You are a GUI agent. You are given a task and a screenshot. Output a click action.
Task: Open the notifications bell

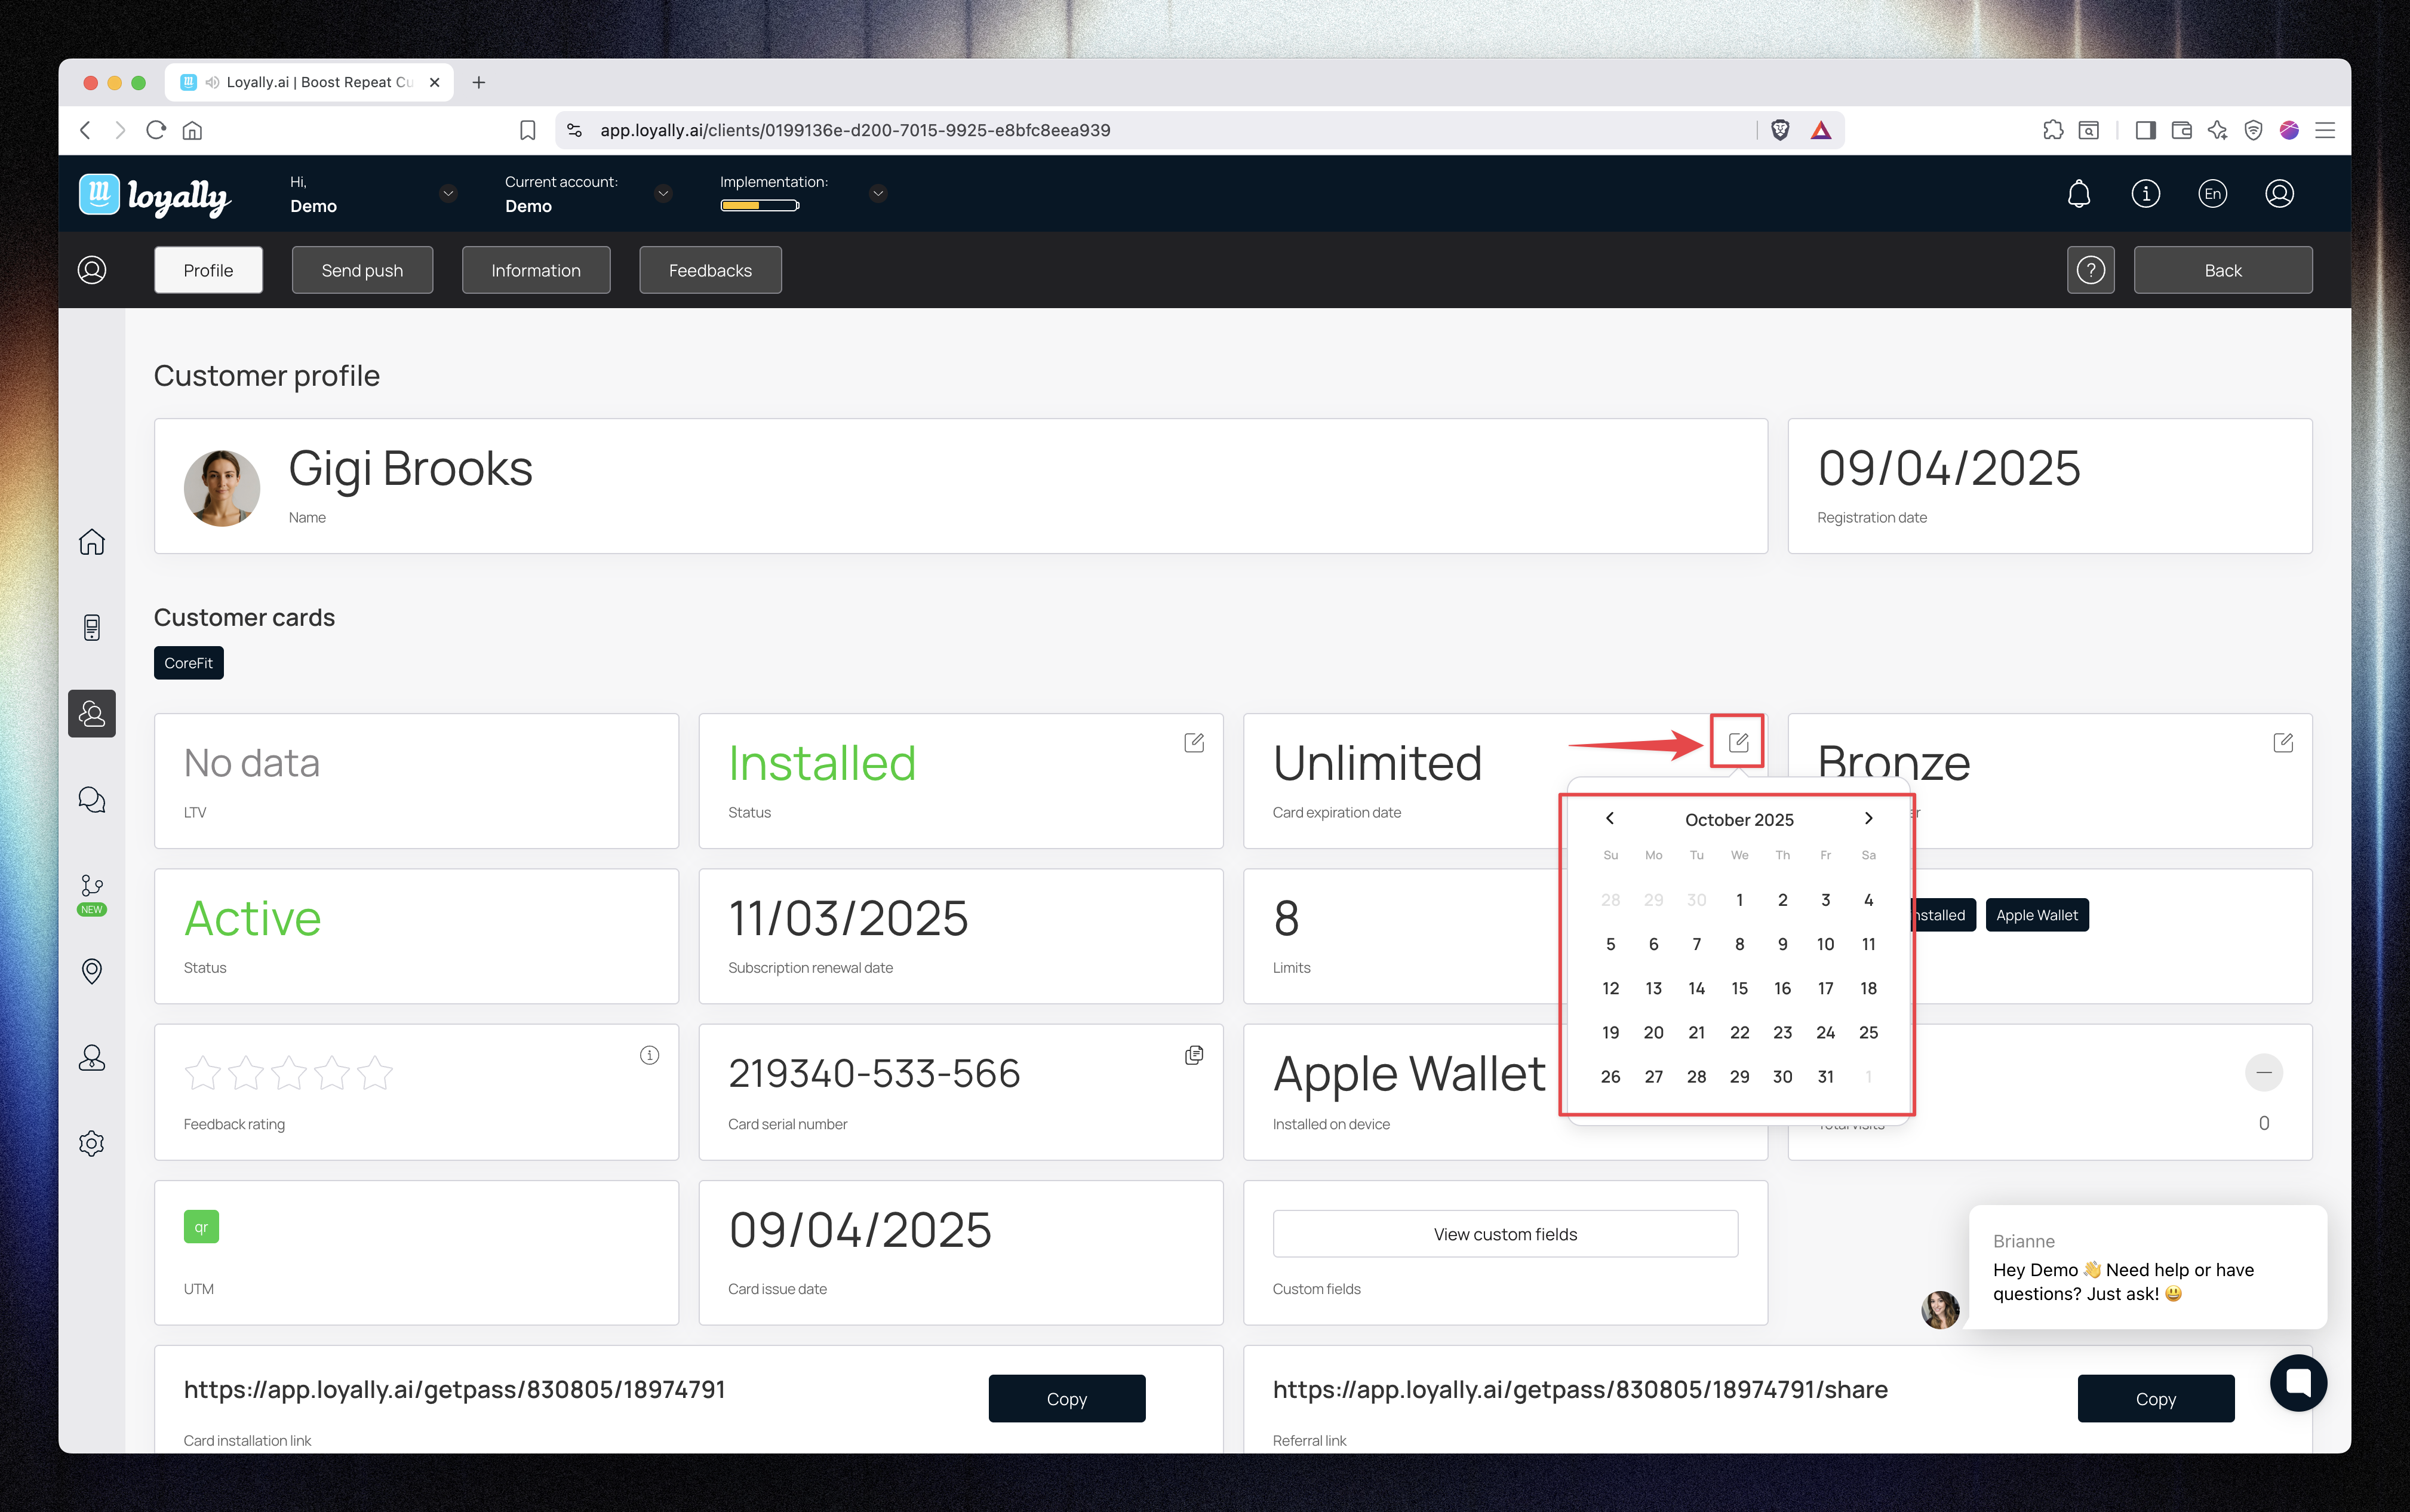(2078, 193)
